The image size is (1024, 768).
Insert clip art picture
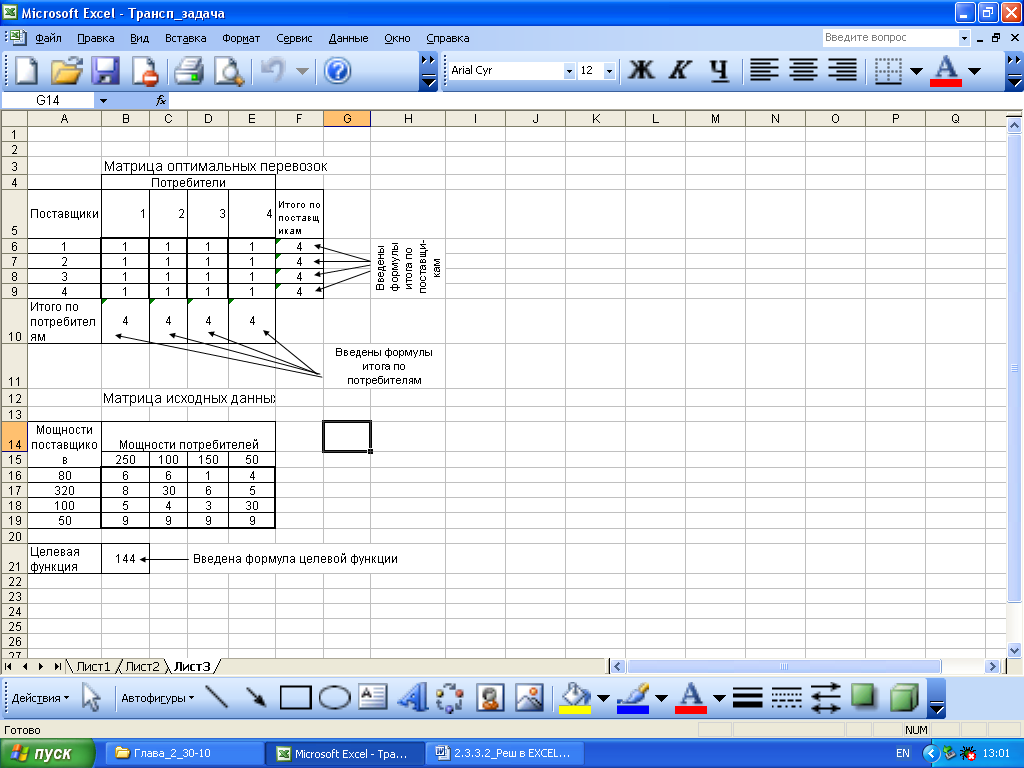pos(490,697)
